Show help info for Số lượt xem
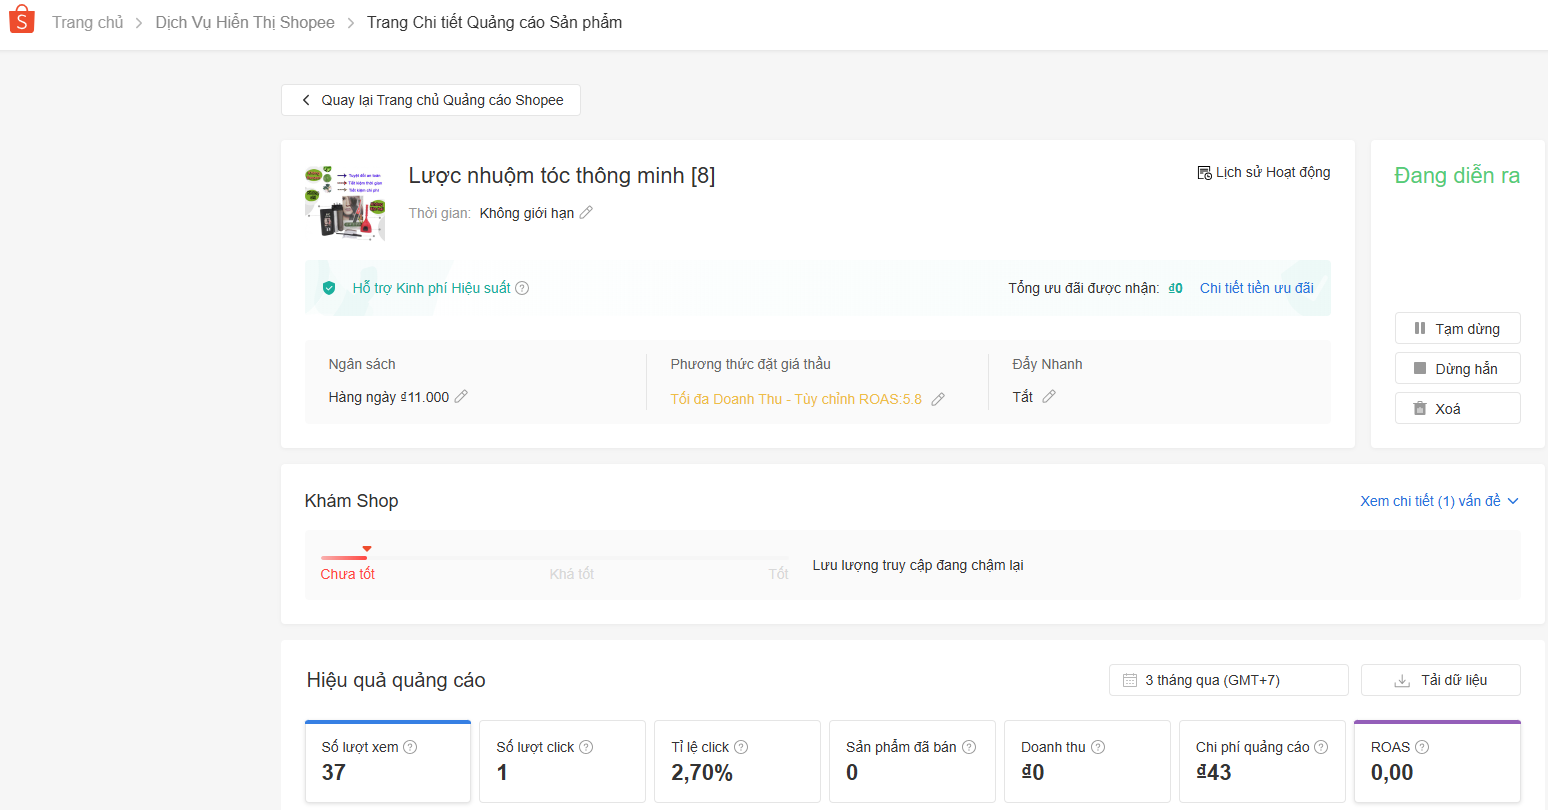 click(x=410, y=747)
